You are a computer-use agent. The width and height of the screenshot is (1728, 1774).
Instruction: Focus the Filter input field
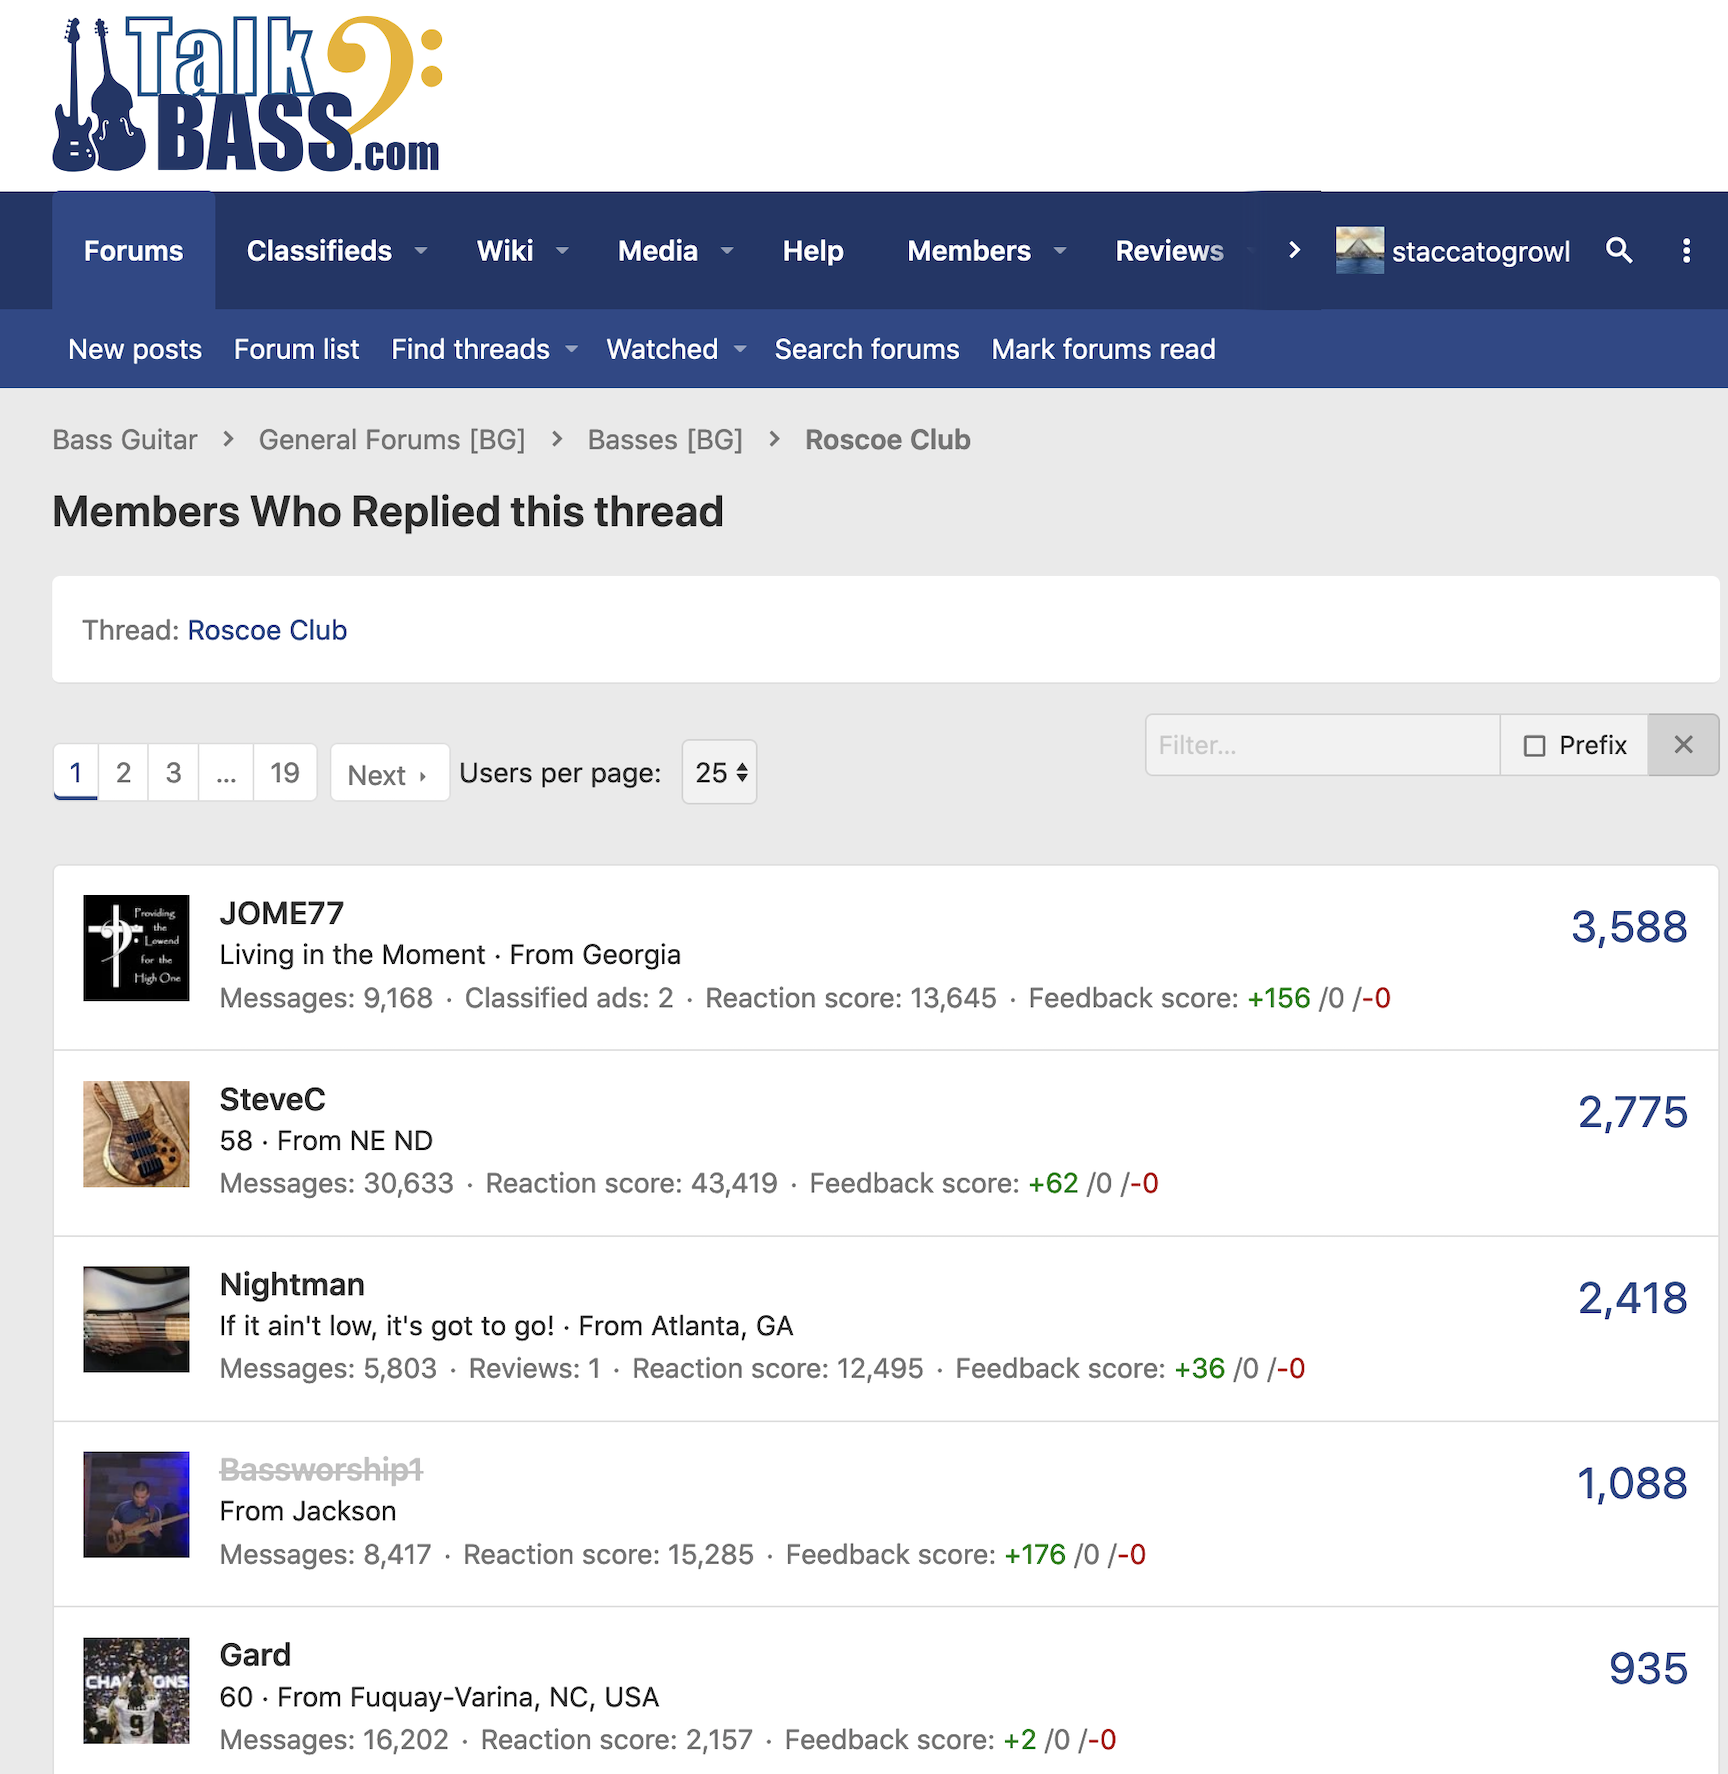1322,745
